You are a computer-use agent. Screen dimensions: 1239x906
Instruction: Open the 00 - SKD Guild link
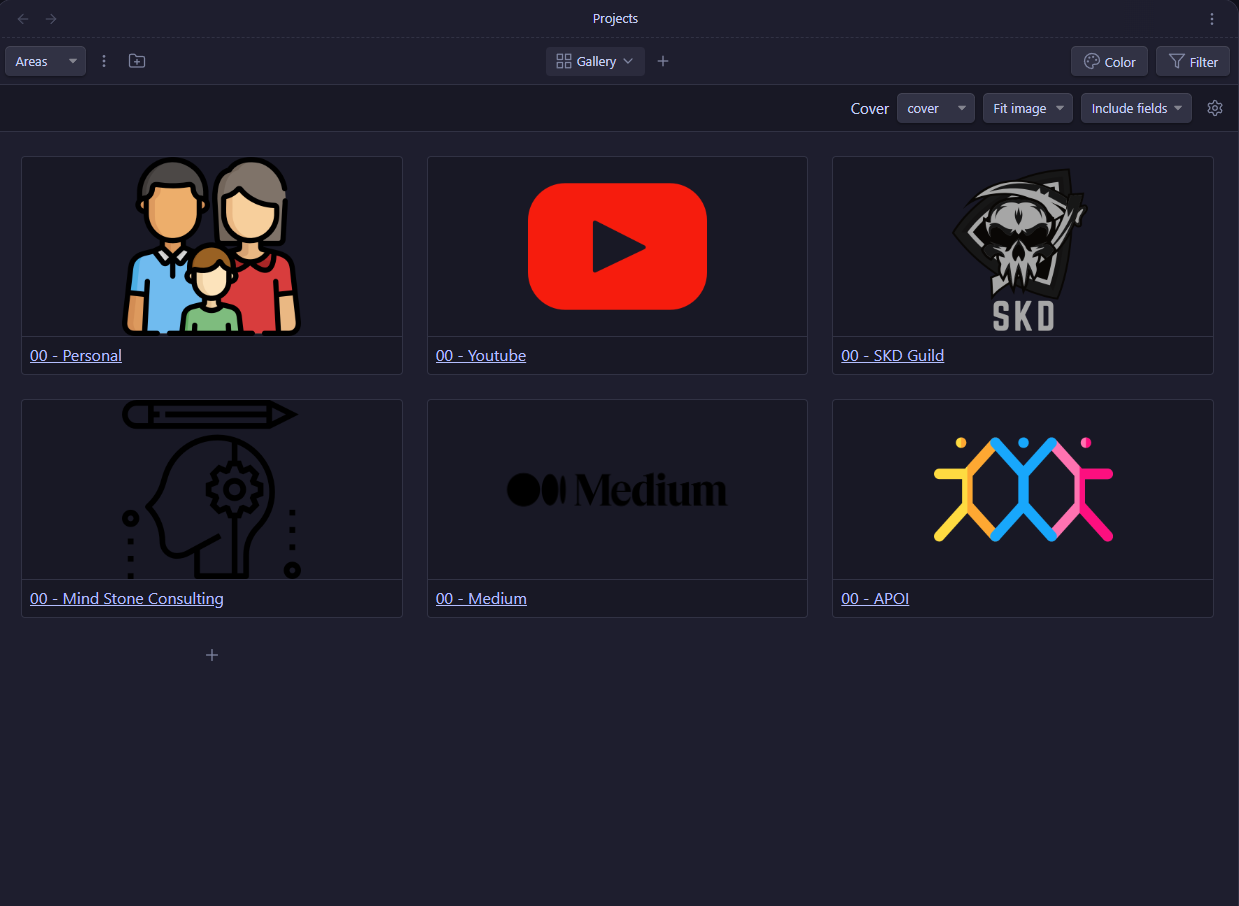(892, 355)
